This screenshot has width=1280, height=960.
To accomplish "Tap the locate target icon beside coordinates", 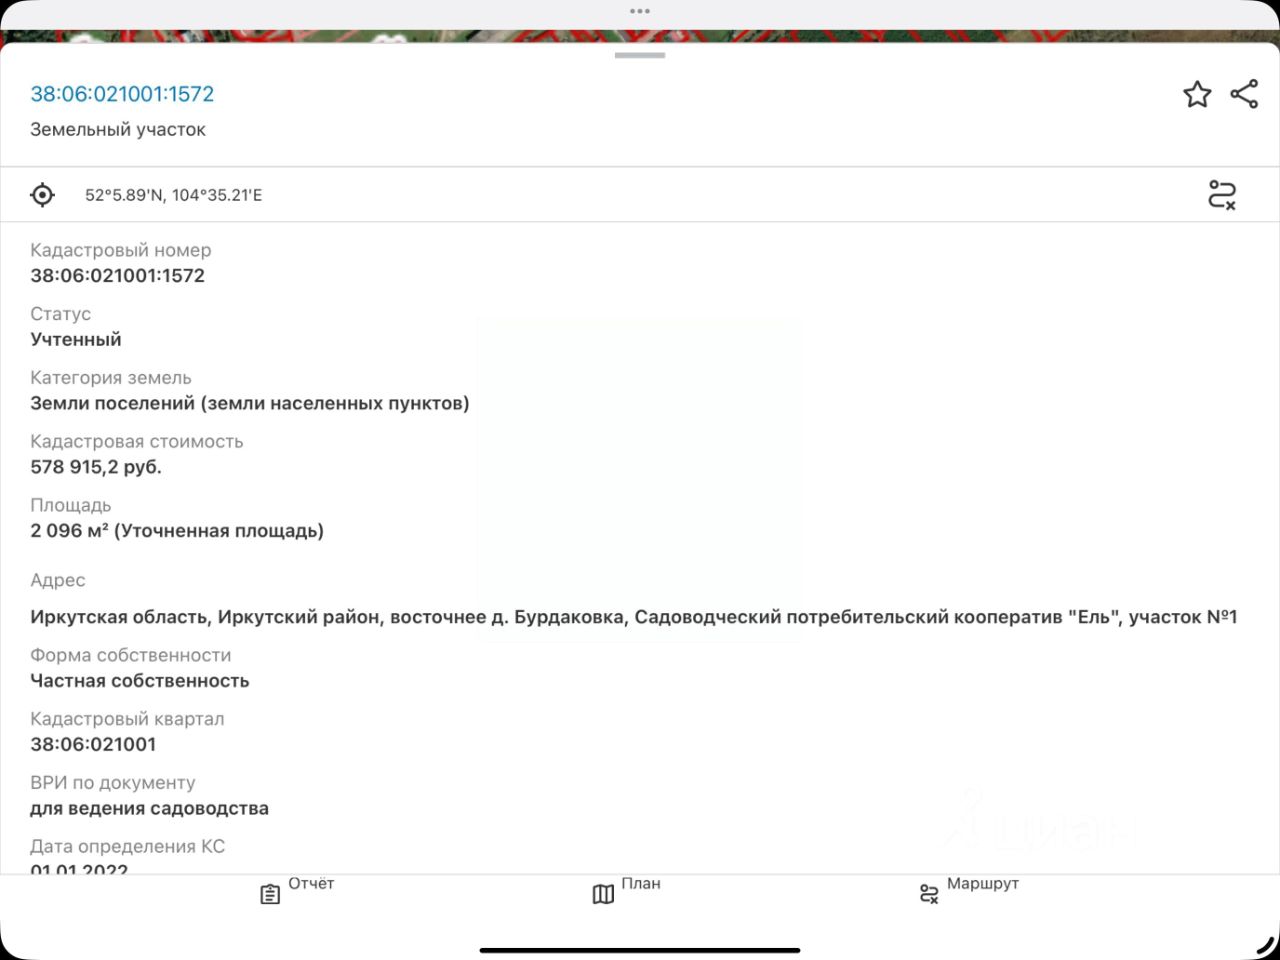I will 43,195.
